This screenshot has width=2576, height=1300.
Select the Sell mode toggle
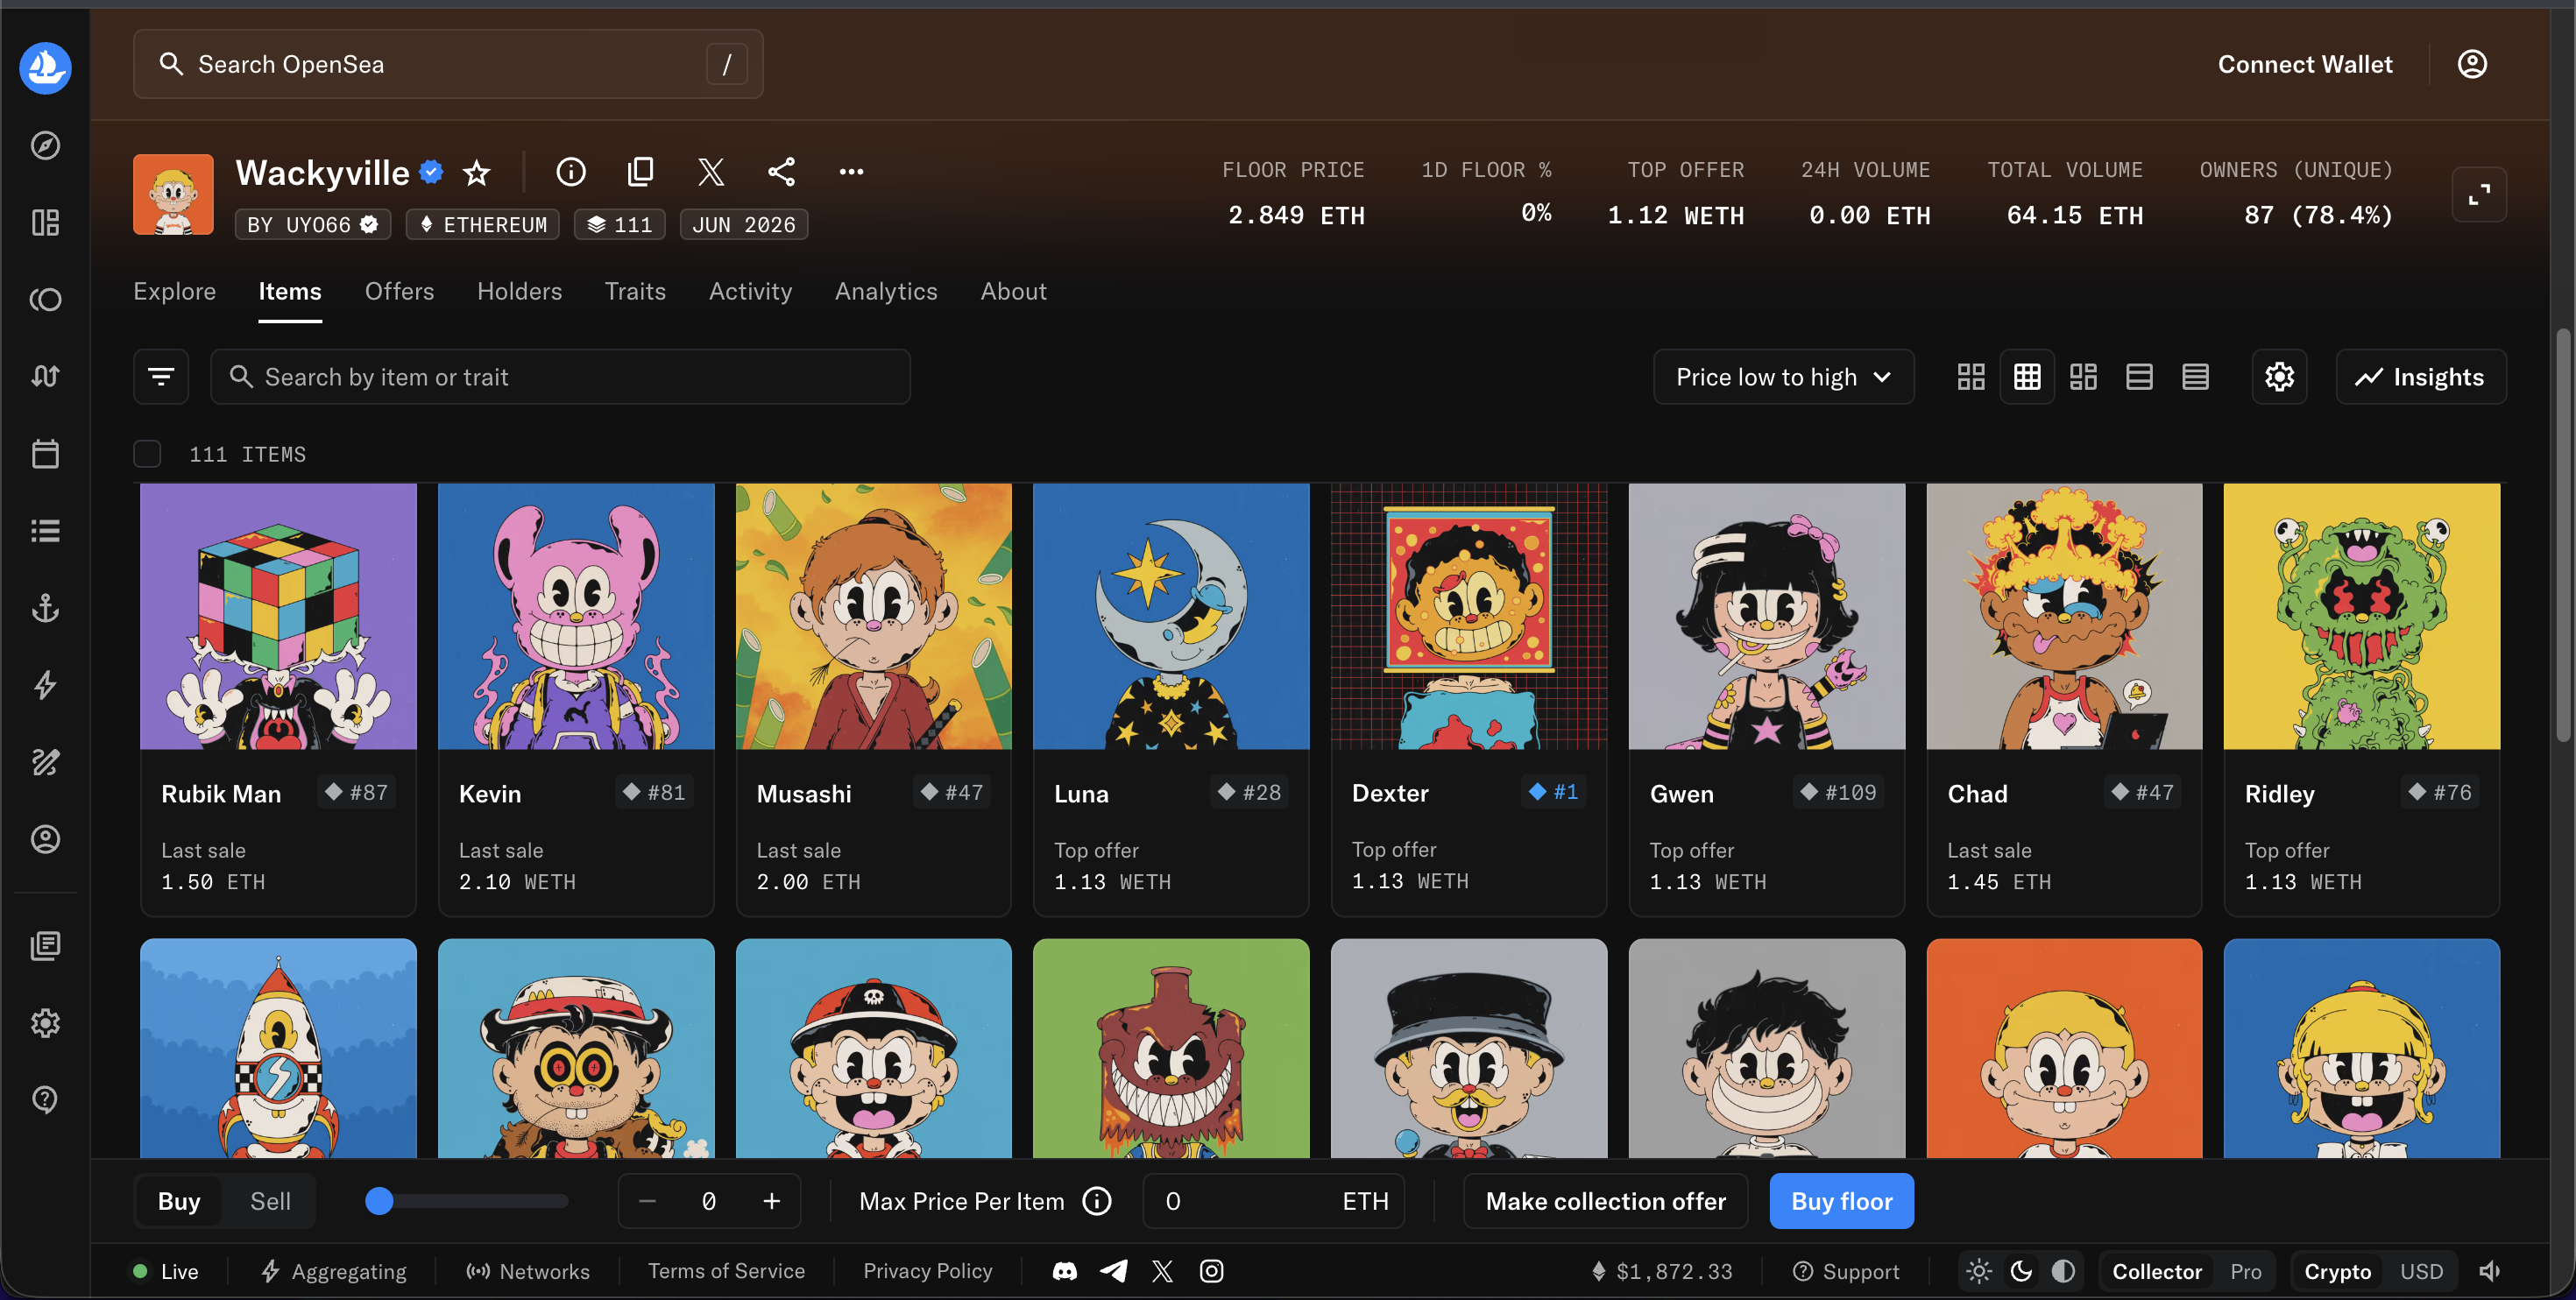pos(270,1201)
